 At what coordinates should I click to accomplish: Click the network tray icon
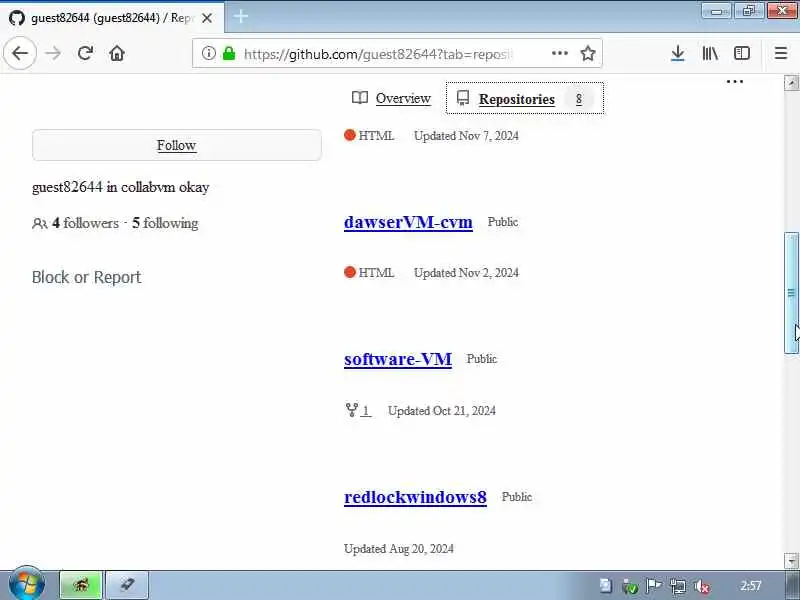coord(678,586)
